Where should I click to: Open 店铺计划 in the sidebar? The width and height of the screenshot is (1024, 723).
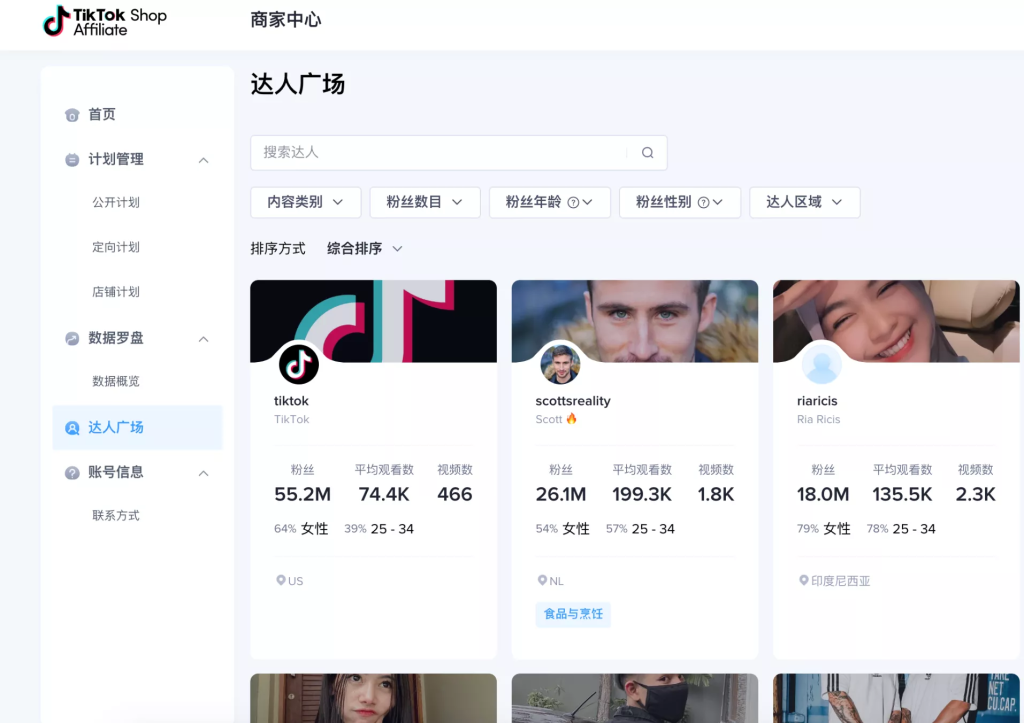click(x=116, y=292)
